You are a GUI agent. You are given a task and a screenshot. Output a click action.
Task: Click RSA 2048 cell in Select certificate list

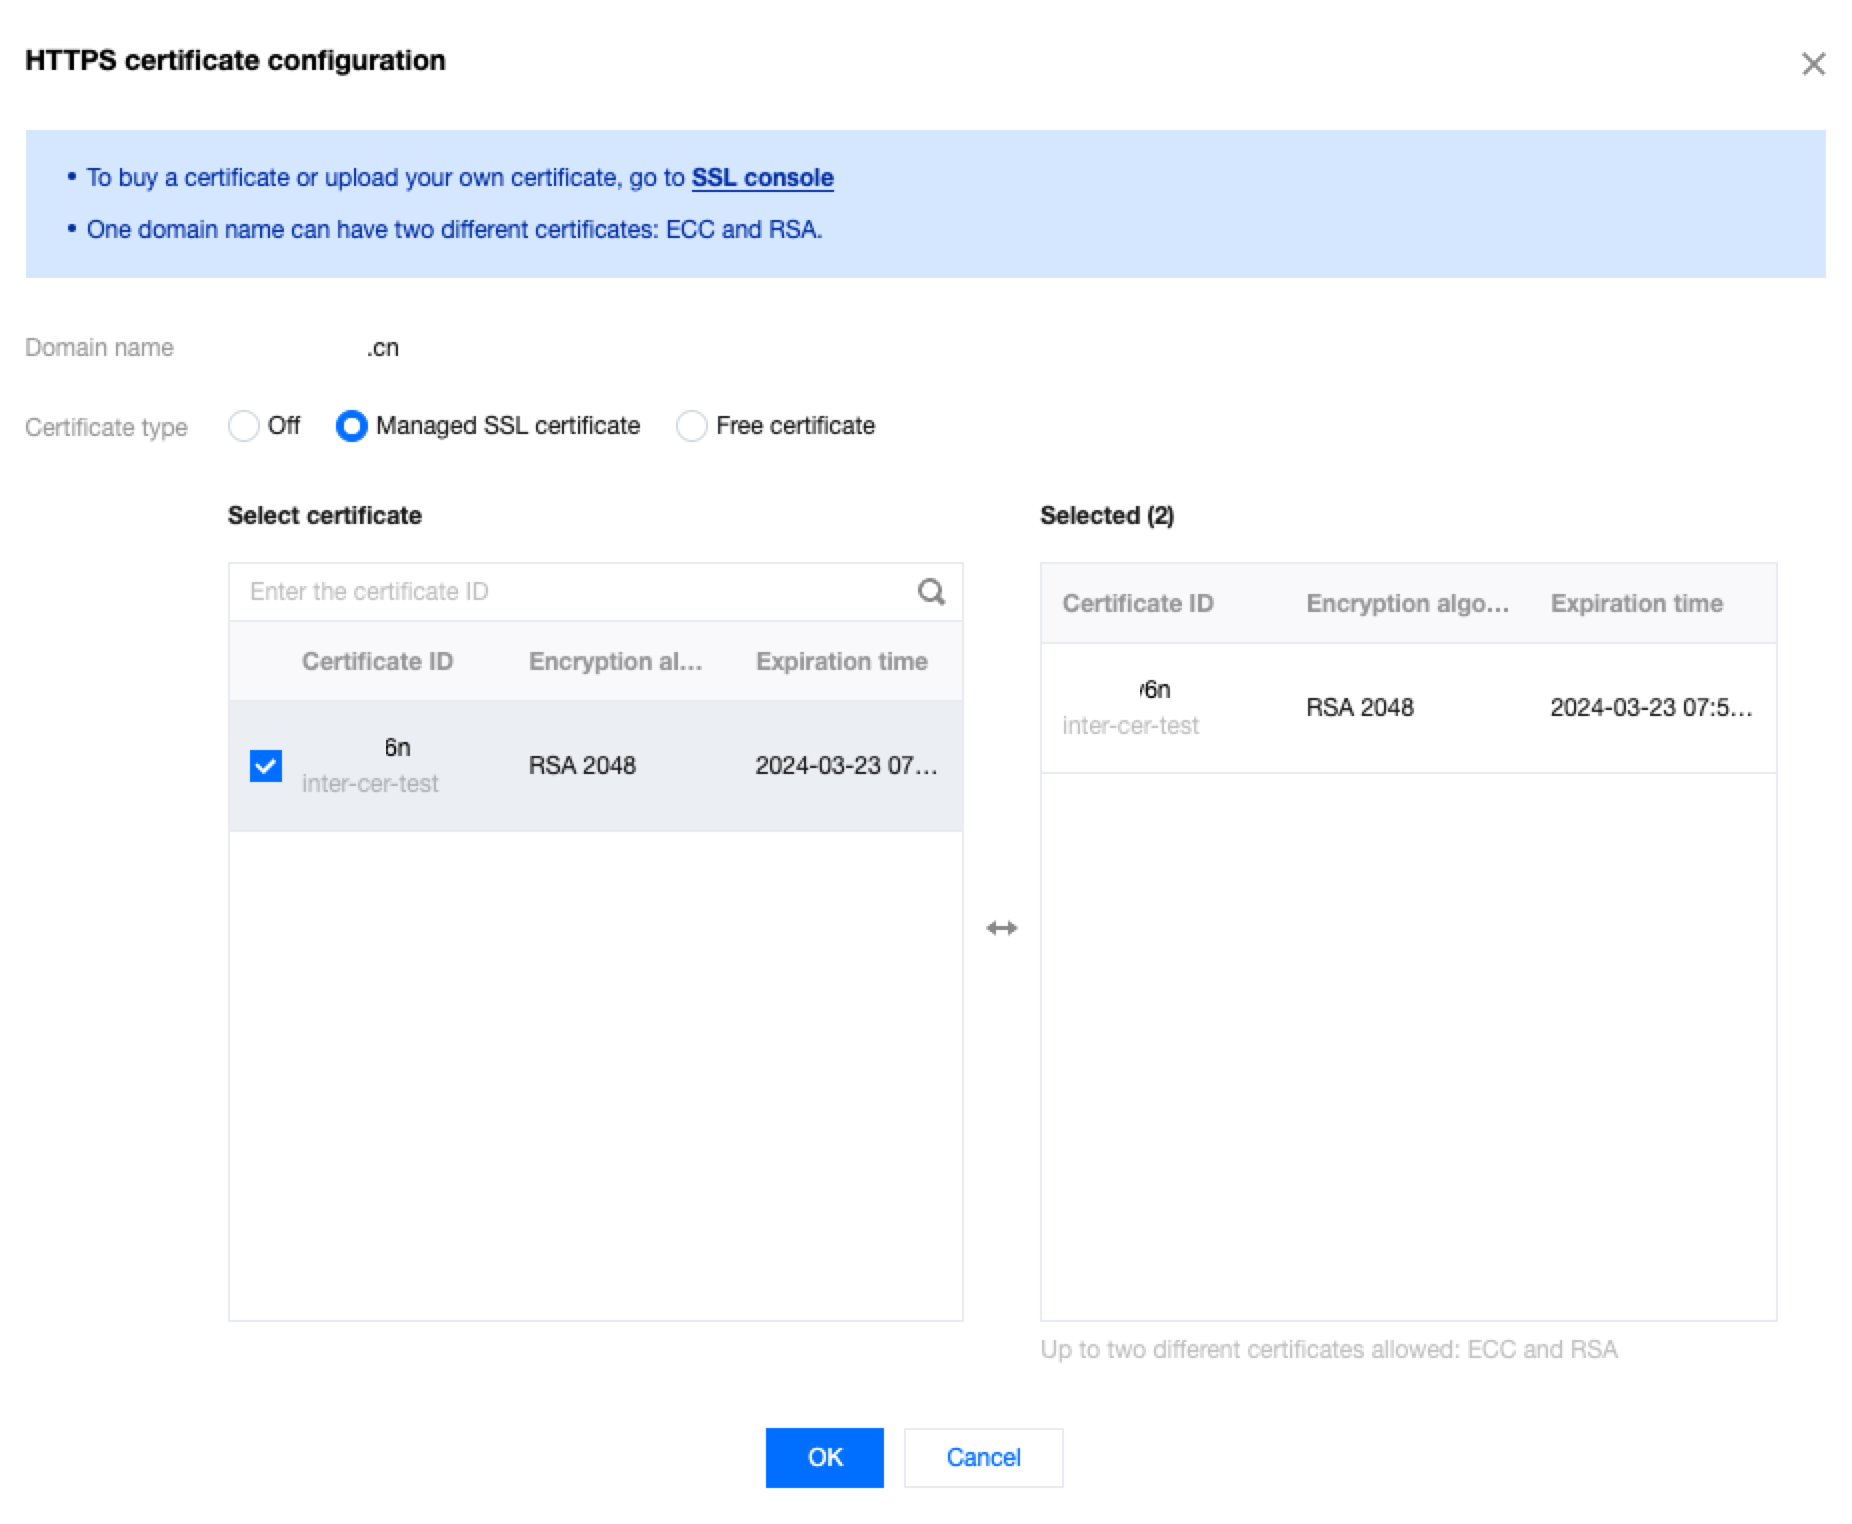pos(582,765)
